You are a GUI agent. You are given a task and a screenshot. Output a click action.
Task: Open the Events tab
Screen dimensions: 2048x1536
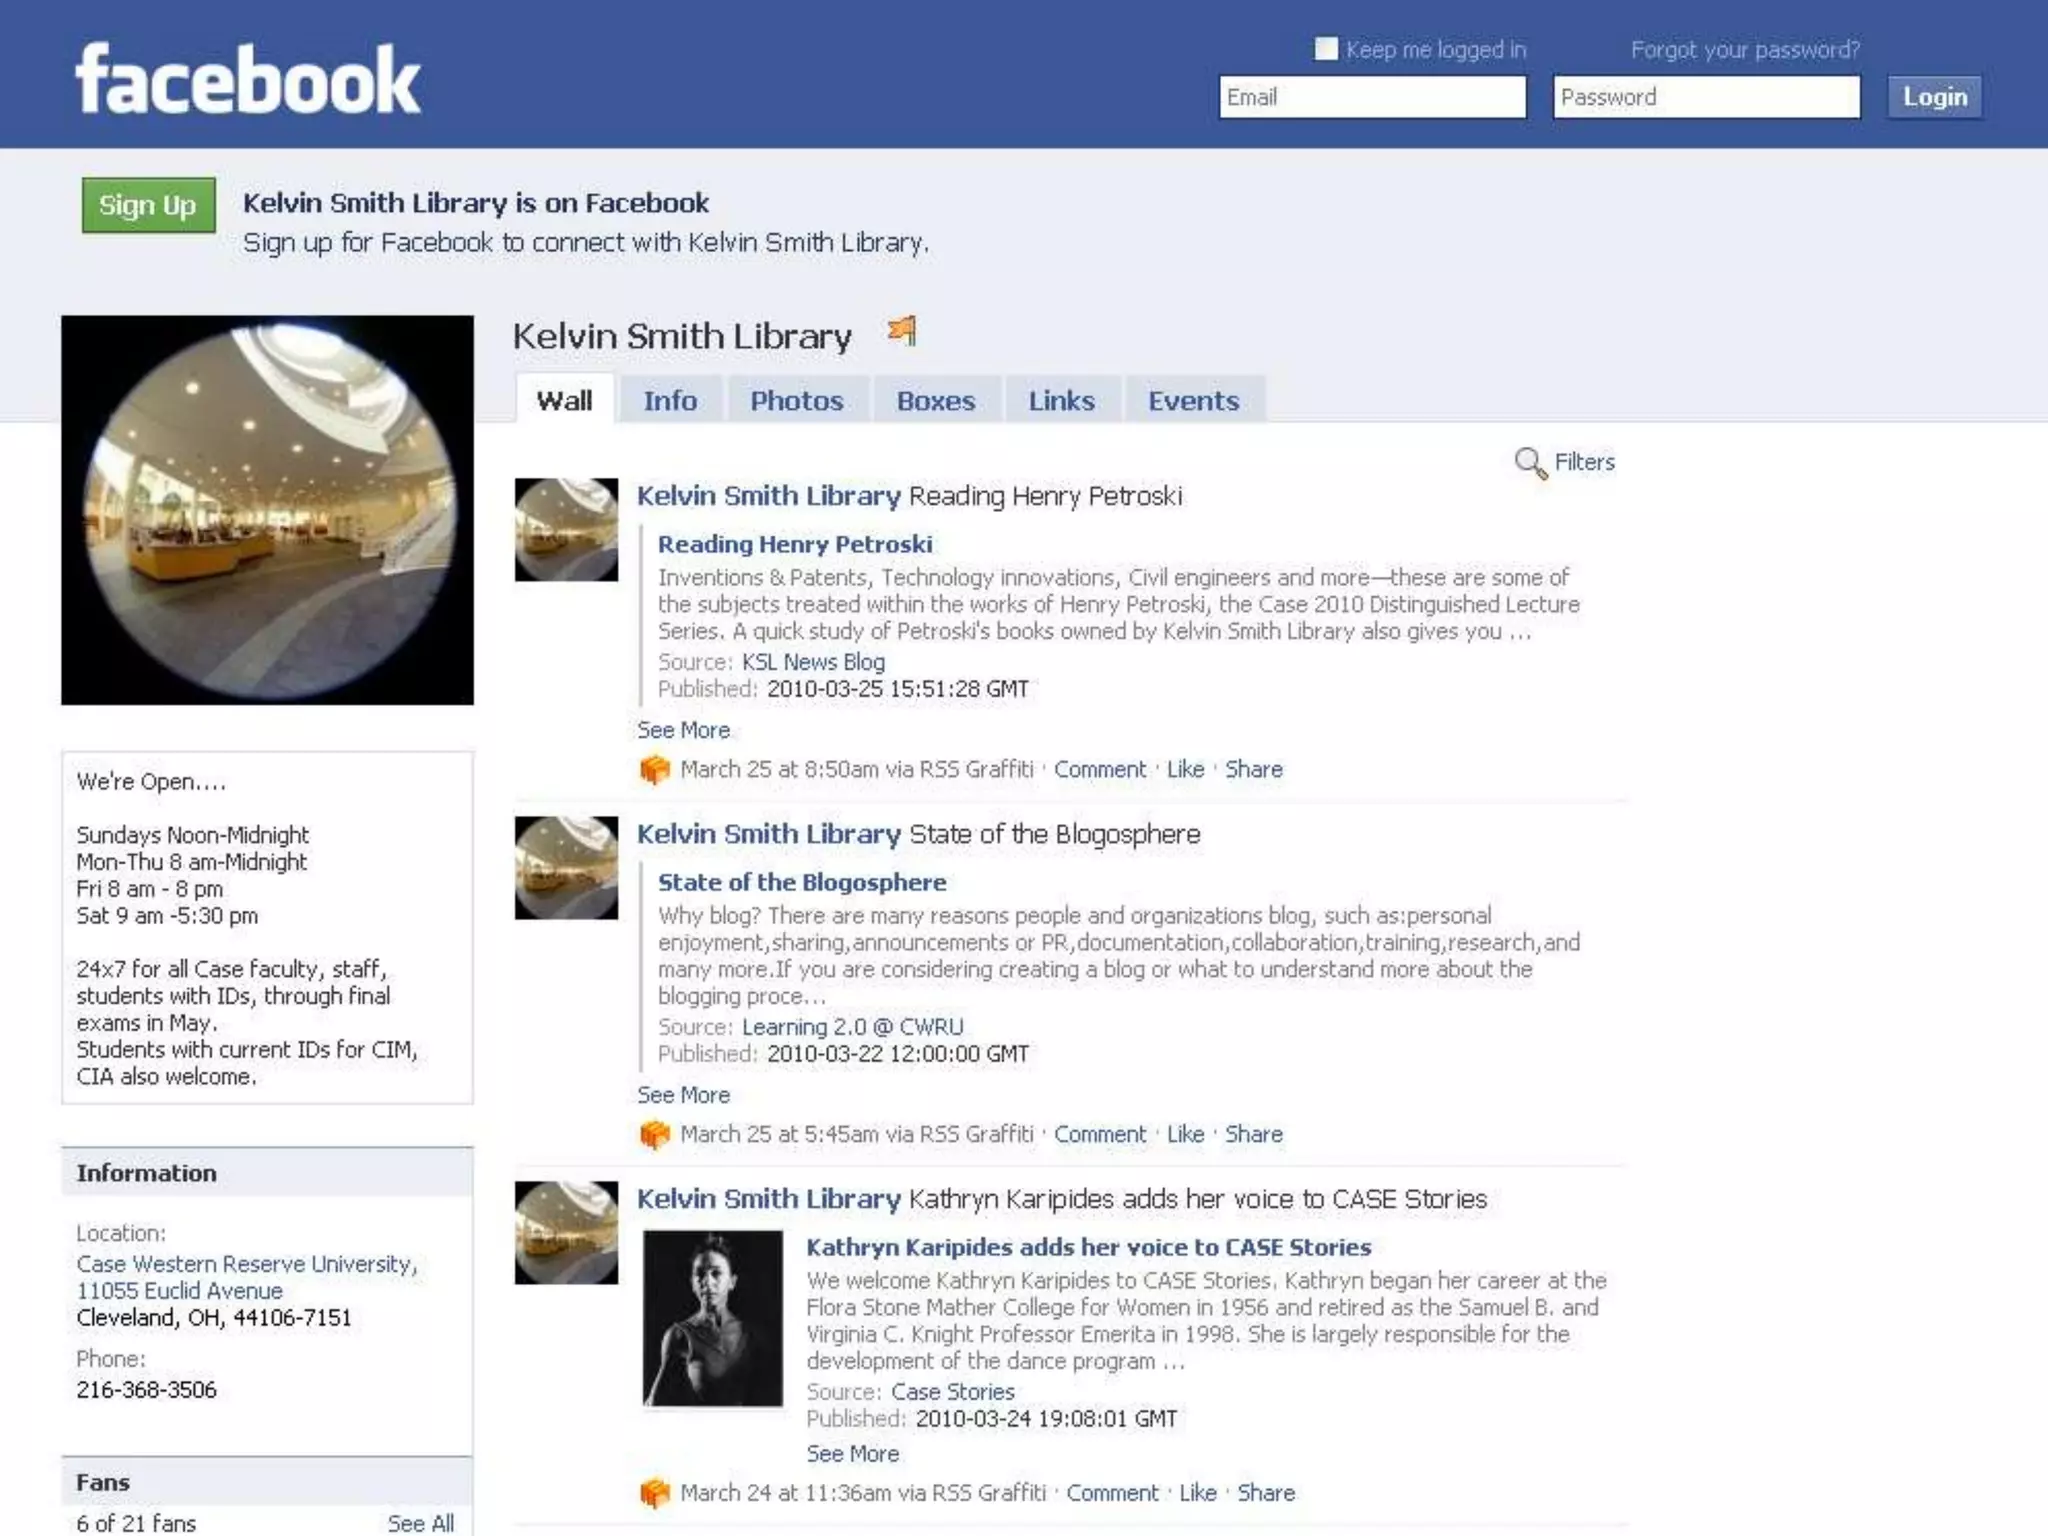coord(1193,400)
